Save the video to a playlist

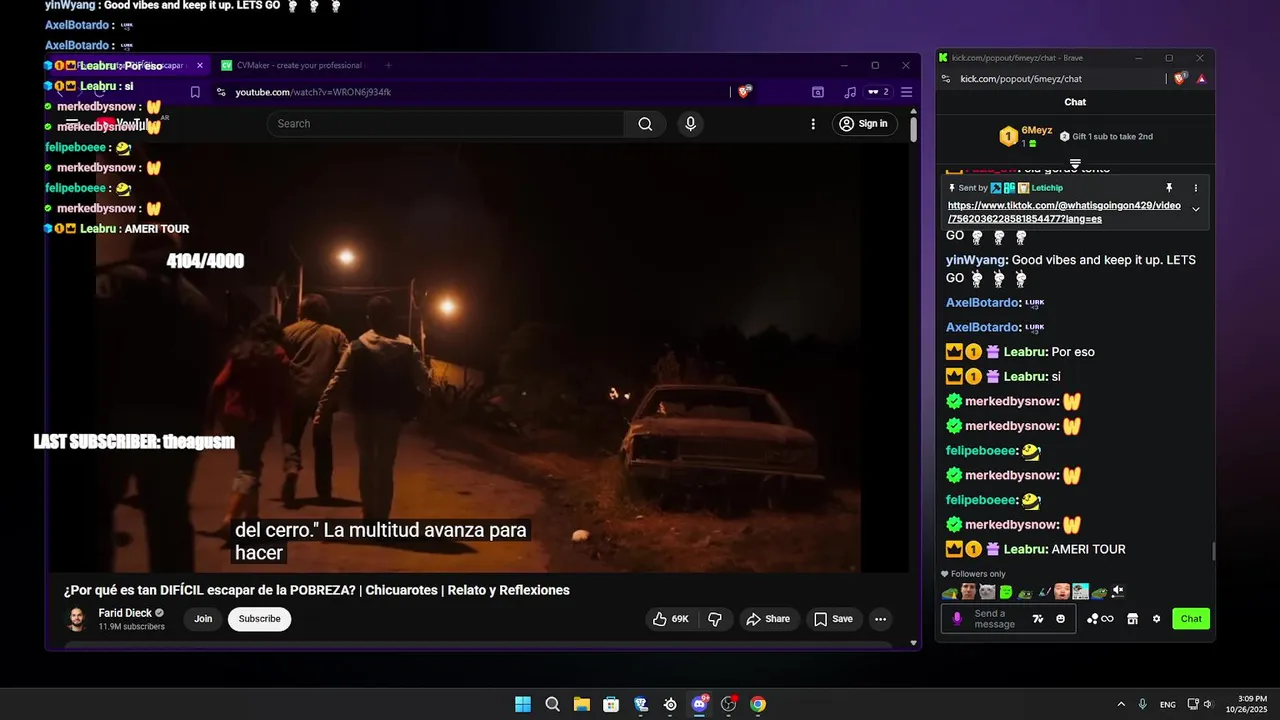click(x=833, y=619)
